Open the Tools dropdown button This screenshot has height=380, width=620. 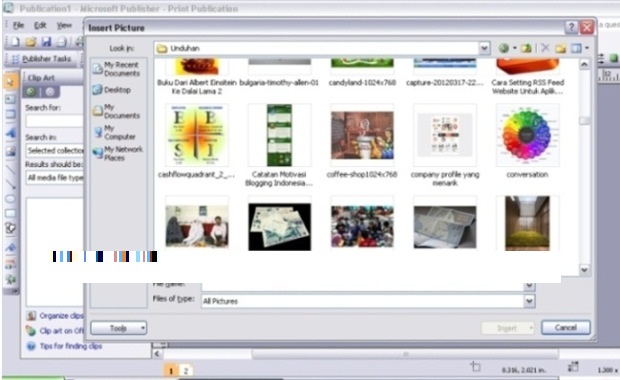click(119, 328)
